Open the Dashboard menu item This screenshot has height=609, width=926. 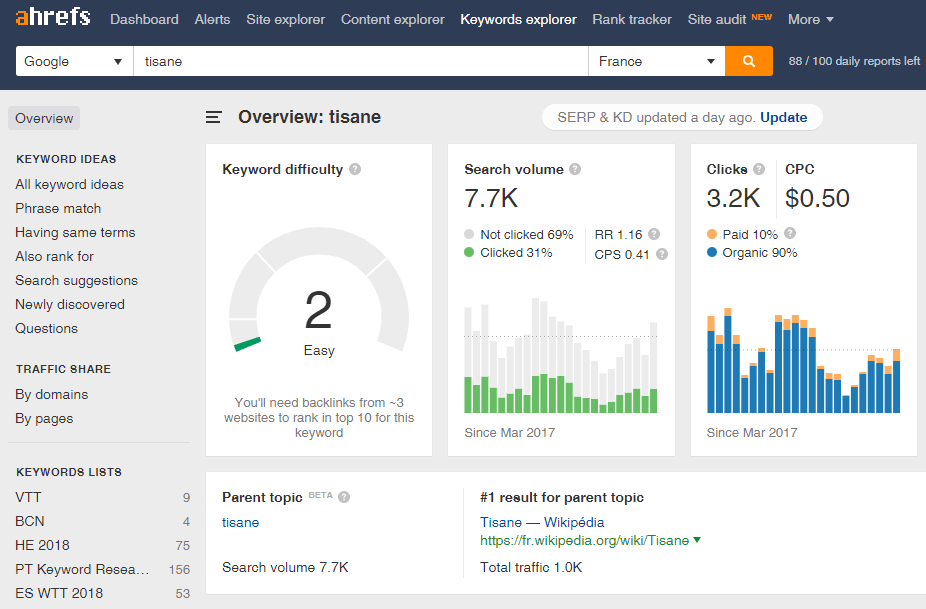tap(144, 19)
